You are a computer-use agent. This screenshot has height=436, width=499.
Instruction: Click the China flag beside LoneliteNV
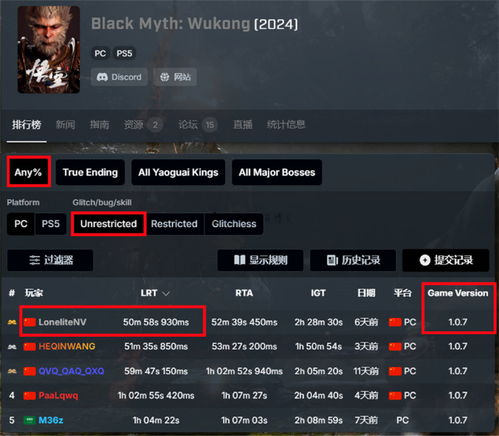30,322
